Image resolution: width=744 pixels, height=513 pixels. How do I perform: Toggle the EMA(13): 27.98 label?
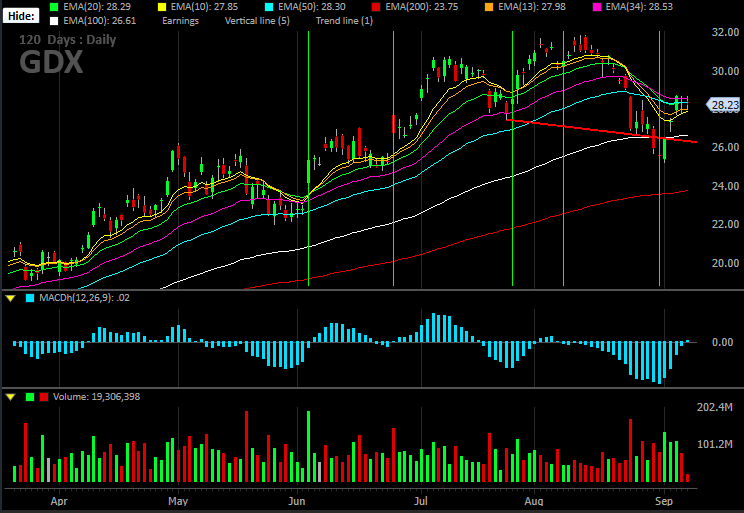532,7
